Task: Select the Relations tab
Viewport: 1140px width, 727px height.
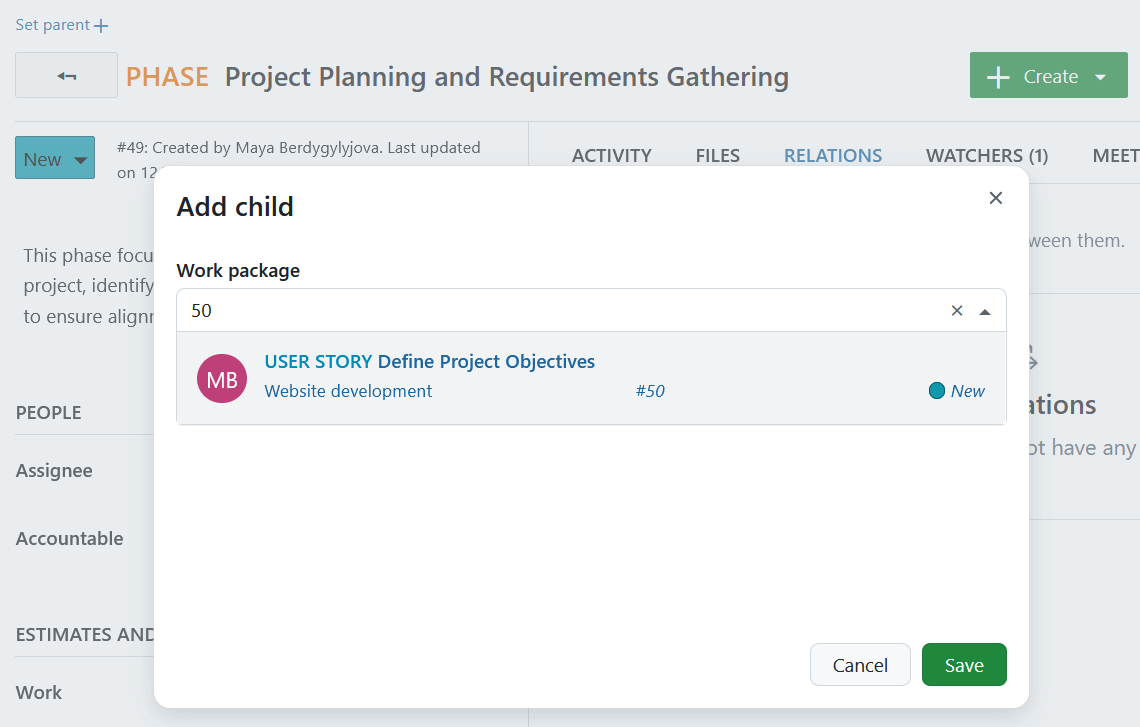Action: click(x=832, y=155)
